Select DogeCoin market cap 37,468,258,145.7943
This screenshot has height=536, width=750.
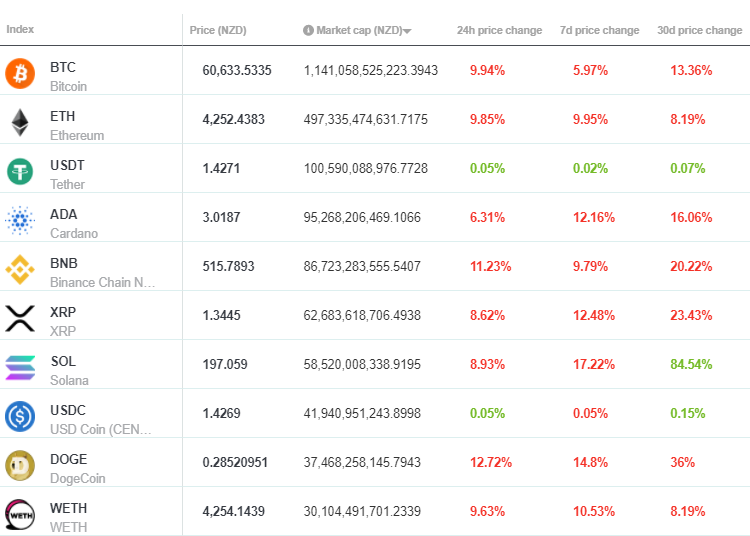[362, 462]
